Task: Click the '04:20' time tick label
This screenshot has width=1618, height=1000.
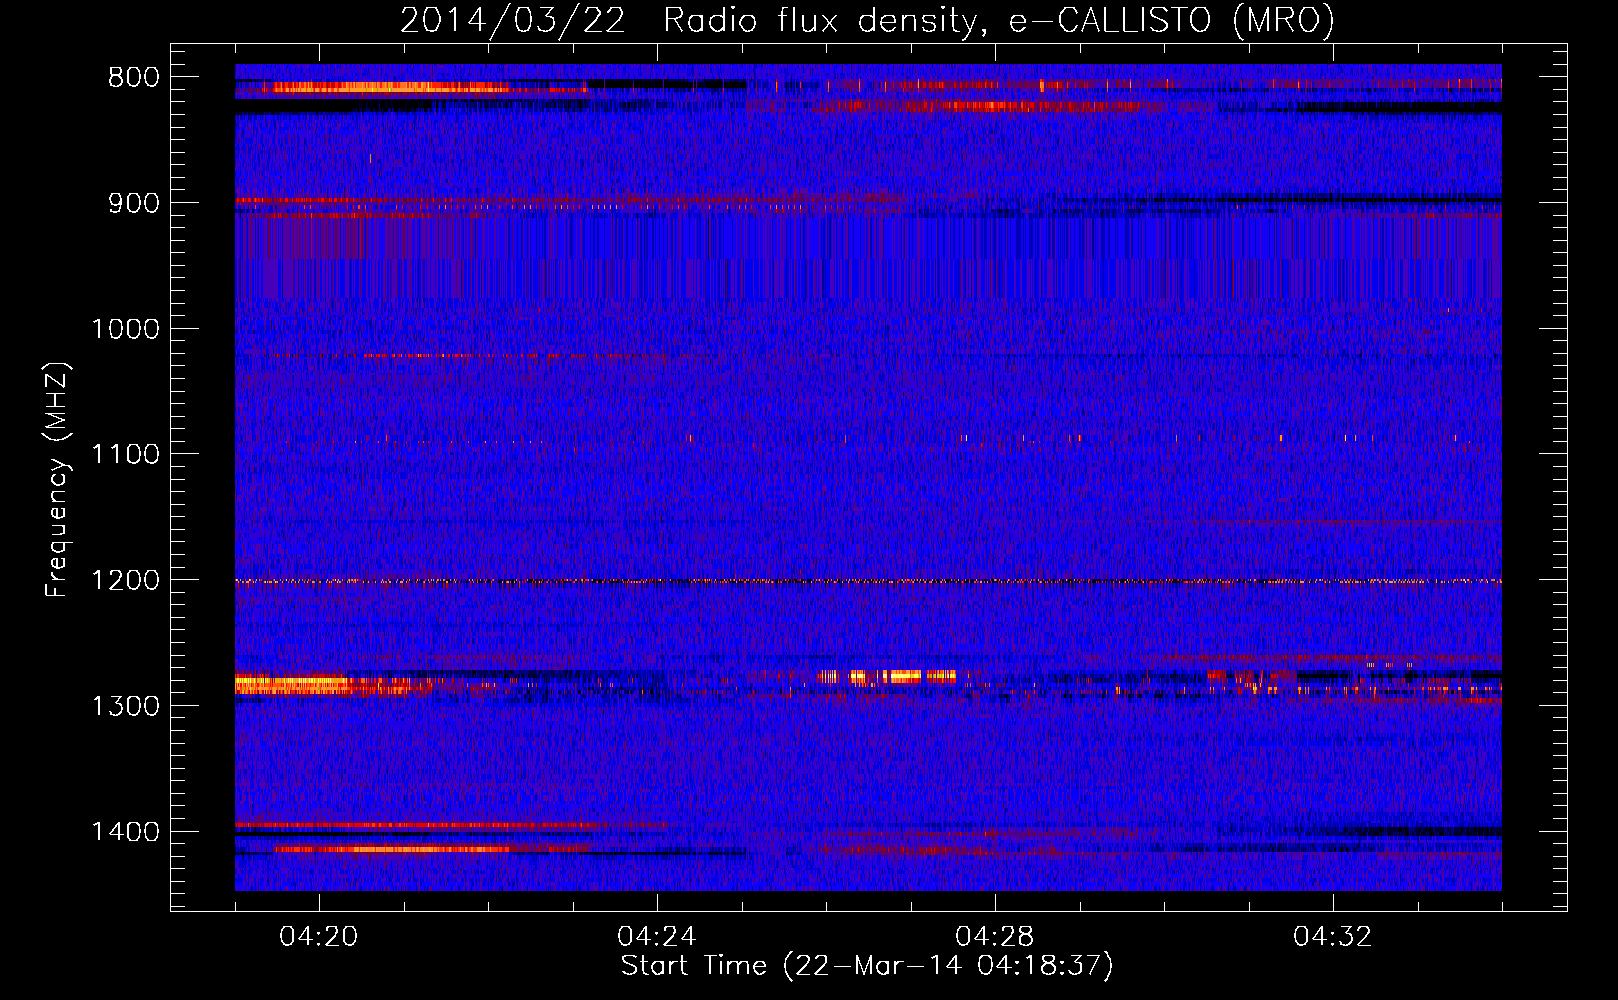Action: pos(319,937)
